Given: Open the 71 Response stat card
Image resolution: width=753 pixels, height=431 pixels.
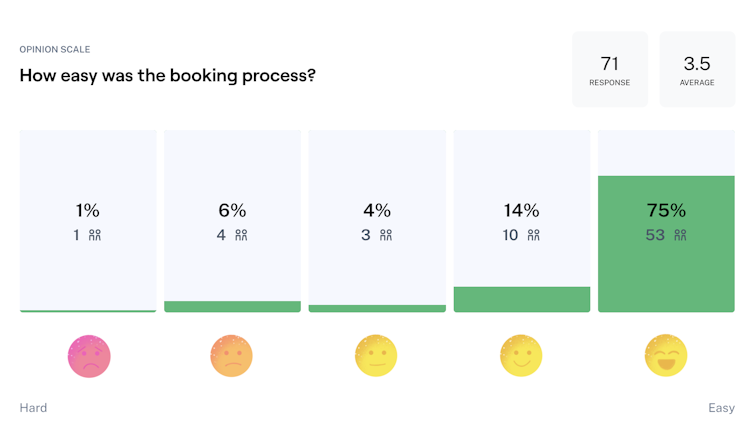Looking at the screenshot, I should pyautogui.click(x=610, y=69).
